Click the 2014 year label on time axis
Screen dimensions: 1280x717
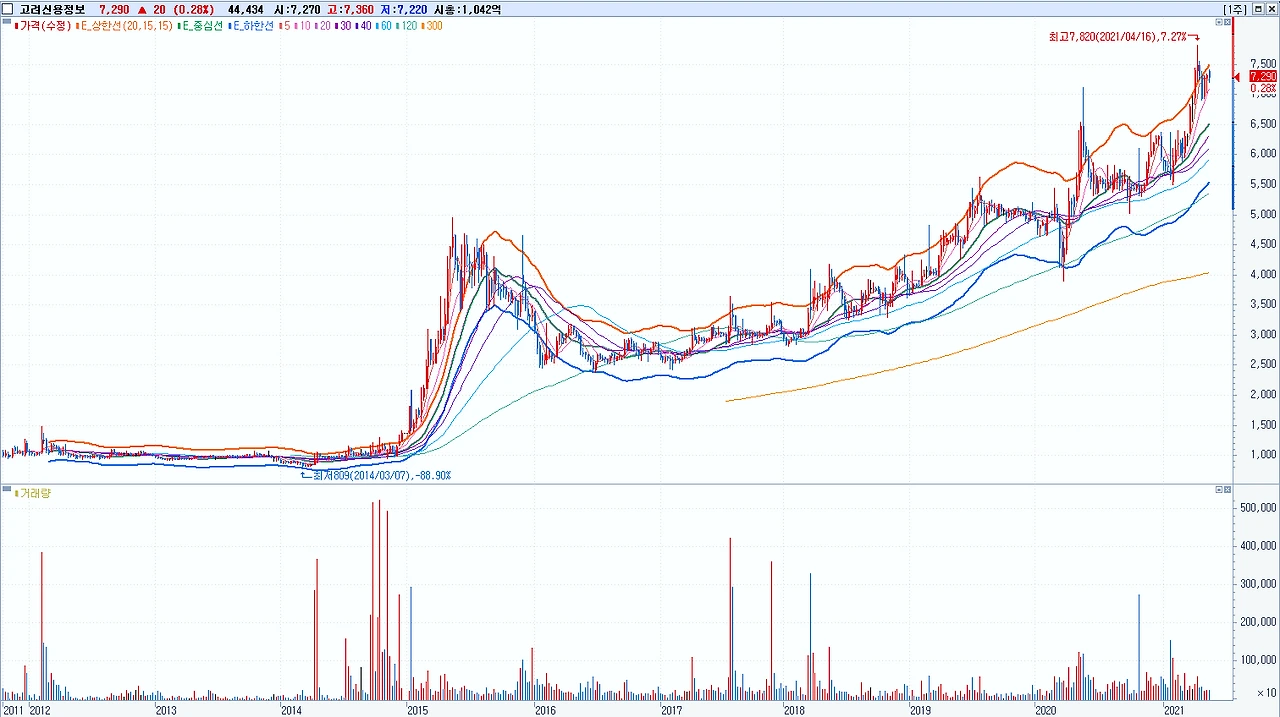click(x=291, y=710)
